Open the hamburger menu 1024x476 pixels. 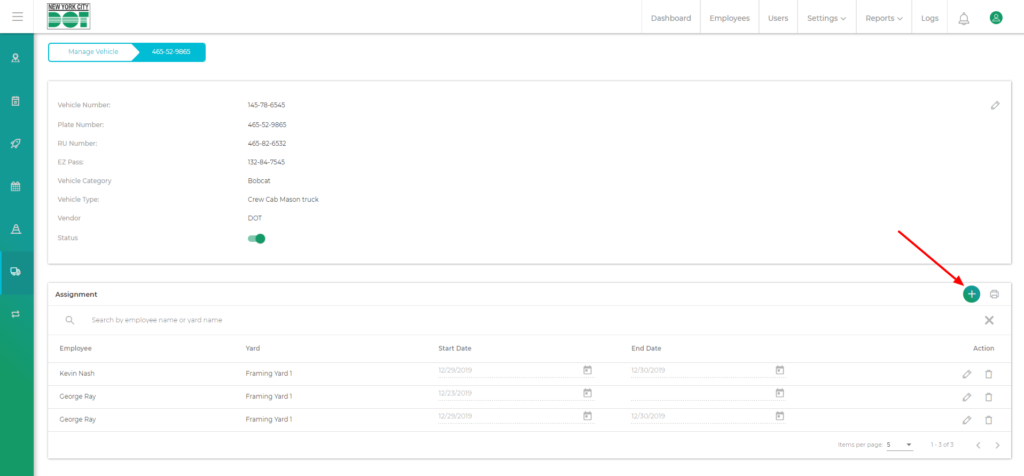(x=17, y=17)
